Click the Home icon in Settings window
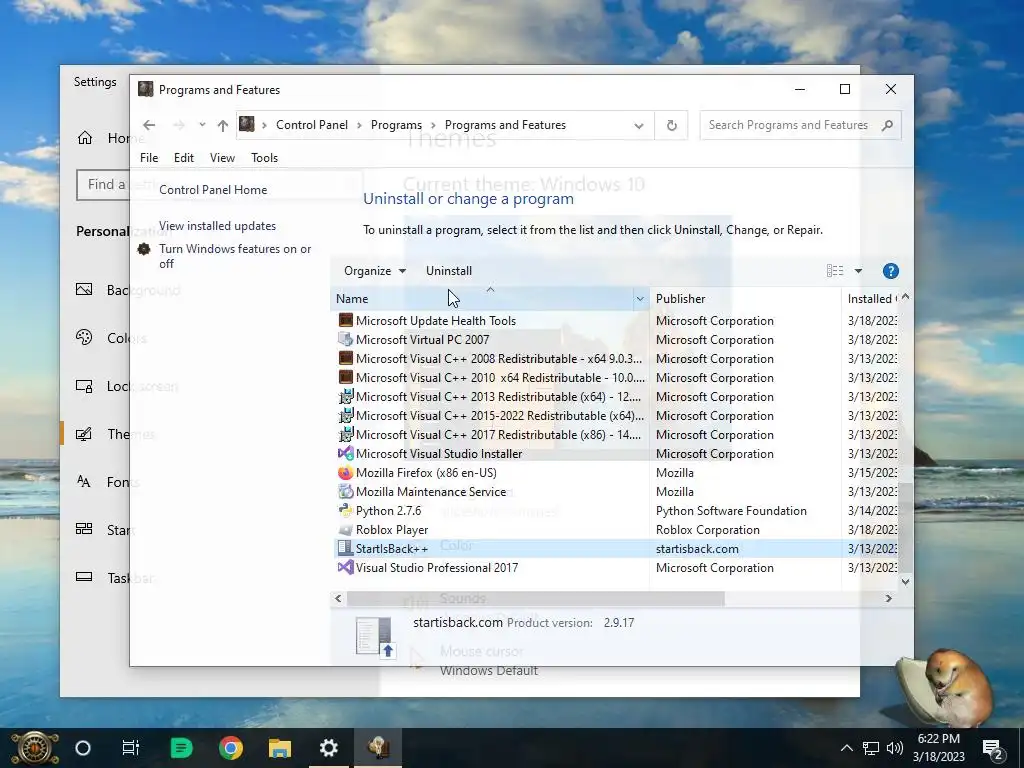Screen dimensions: 1024x768 tap(85, 138)
